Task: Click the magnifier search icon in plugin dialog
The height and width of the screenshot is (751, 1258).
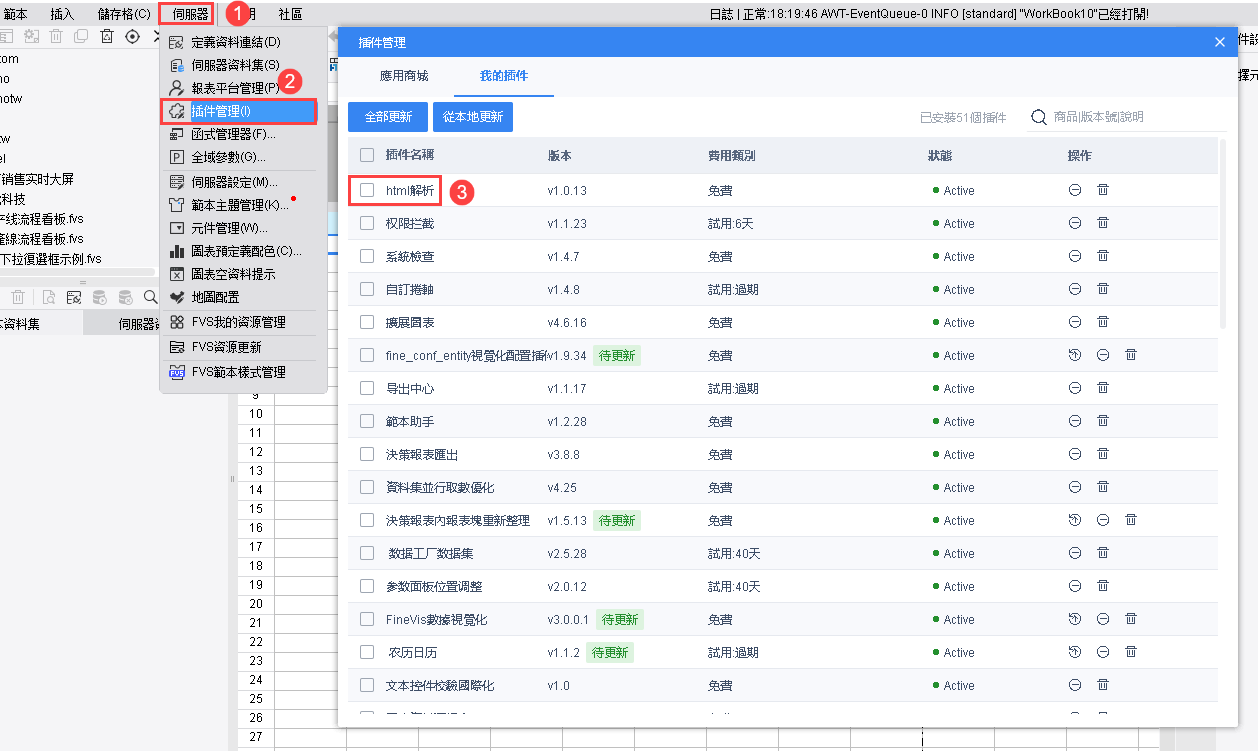Action: tap(1038, 116)
